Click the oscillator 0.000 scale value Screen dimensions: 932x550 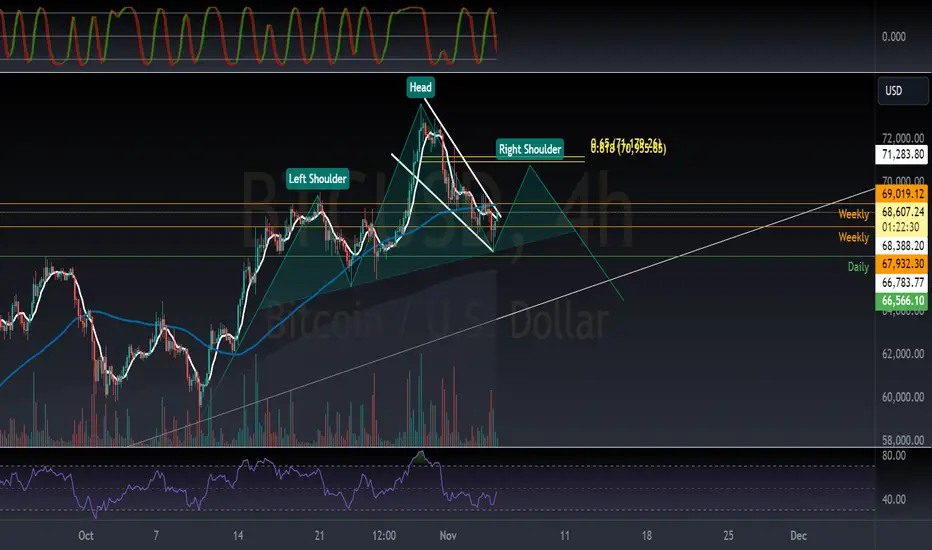pyautogui.click(x=894, y=37)
